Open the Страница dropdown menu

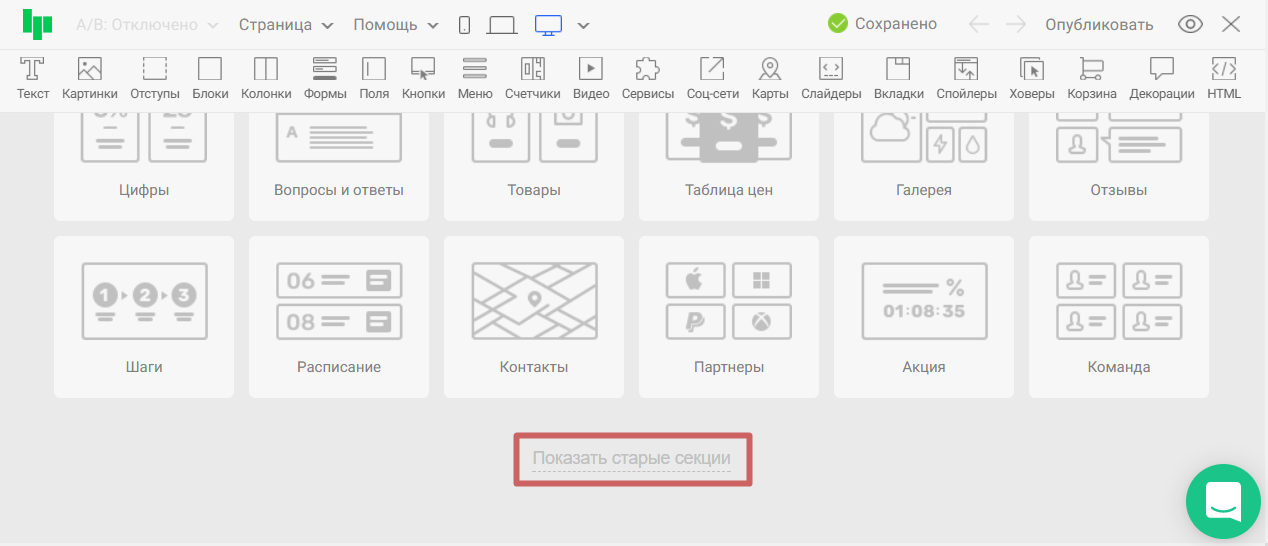[285, 25]
